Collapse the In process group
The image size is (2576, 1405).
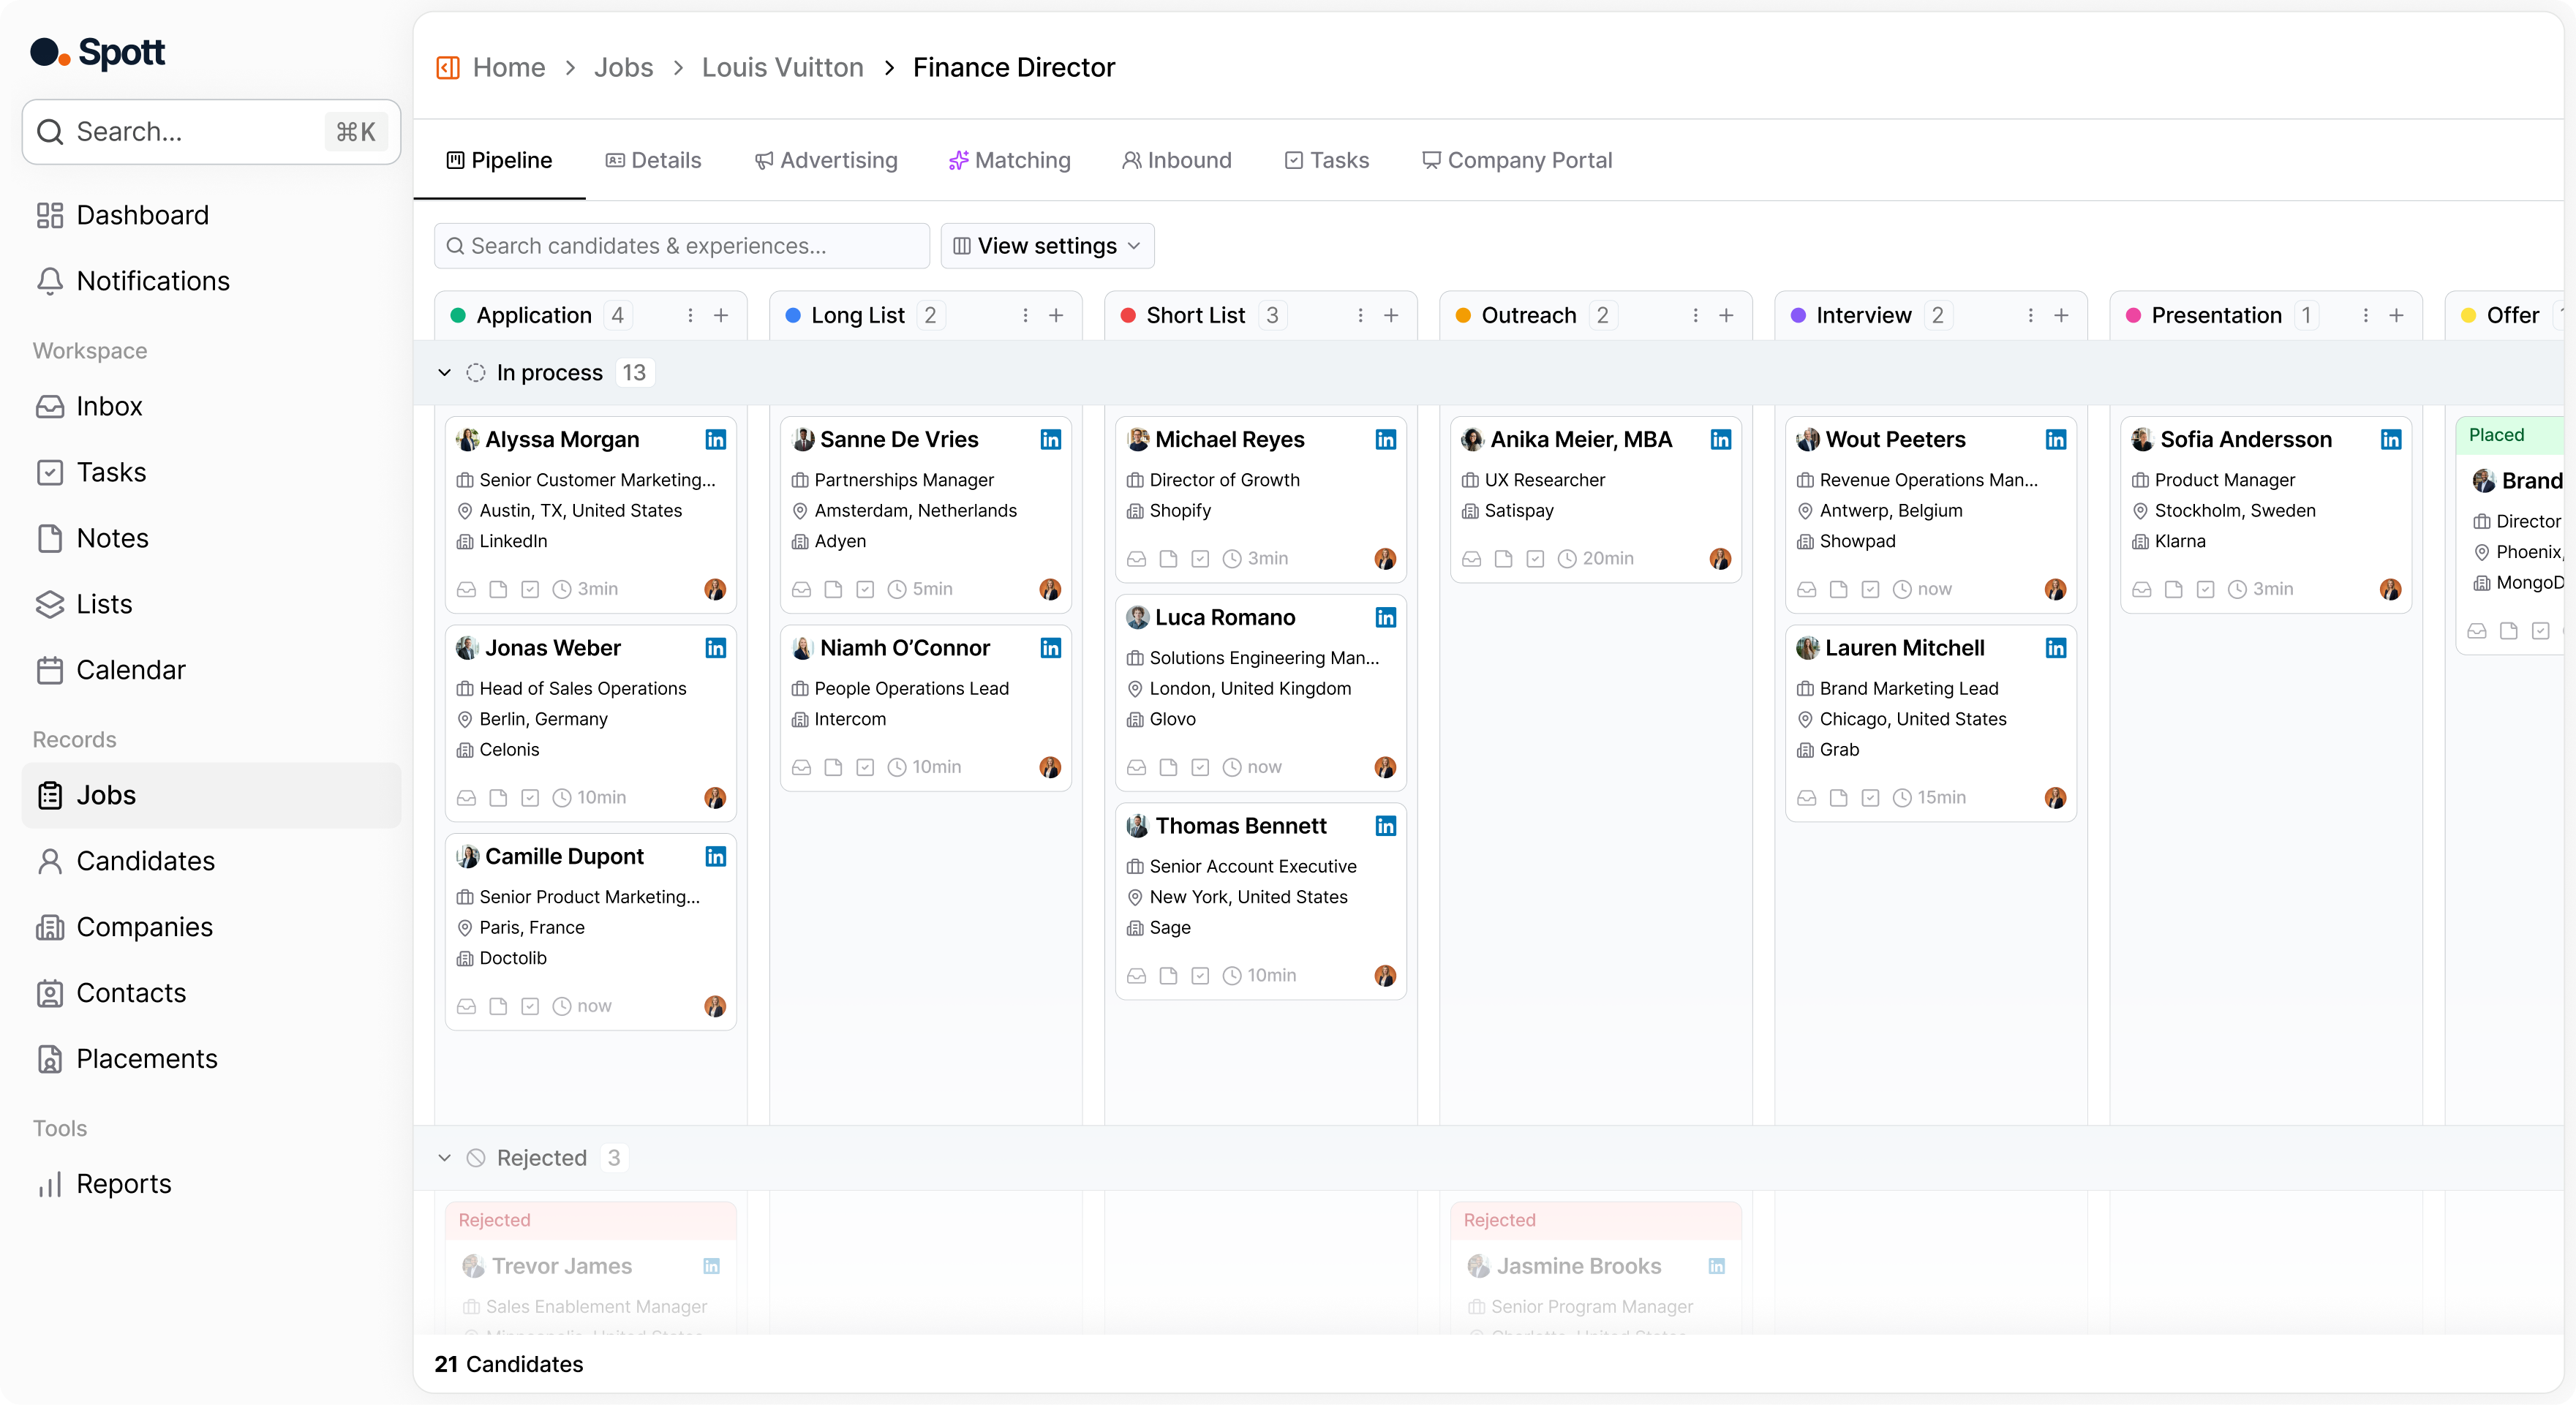click(x=445, y=373)
